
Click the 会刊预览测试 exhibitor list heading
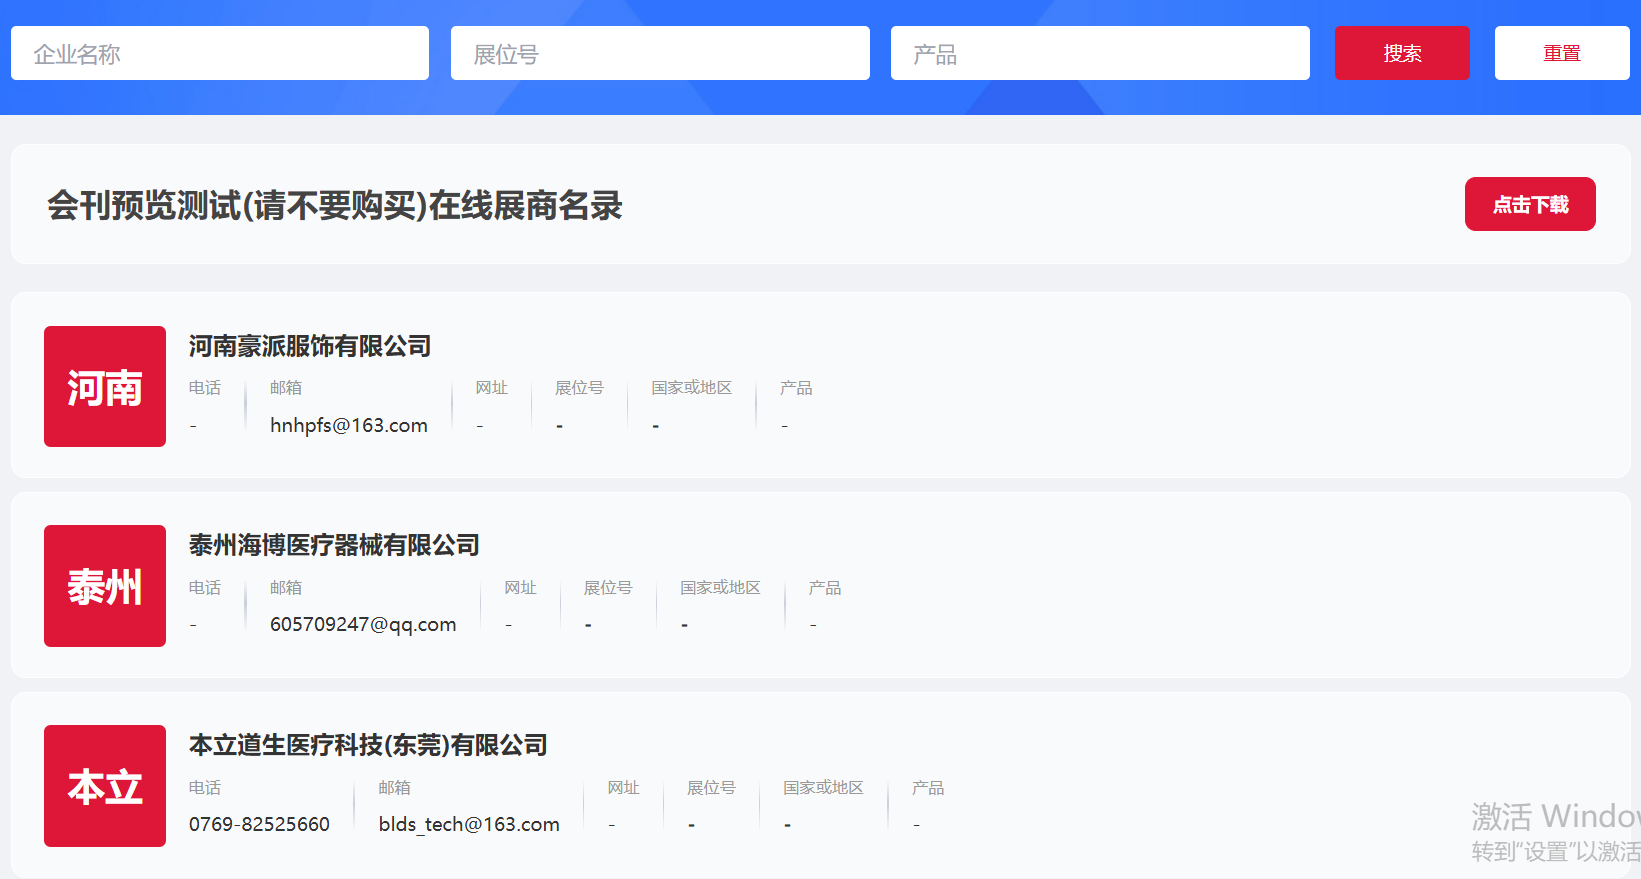(x=335, y=206)
